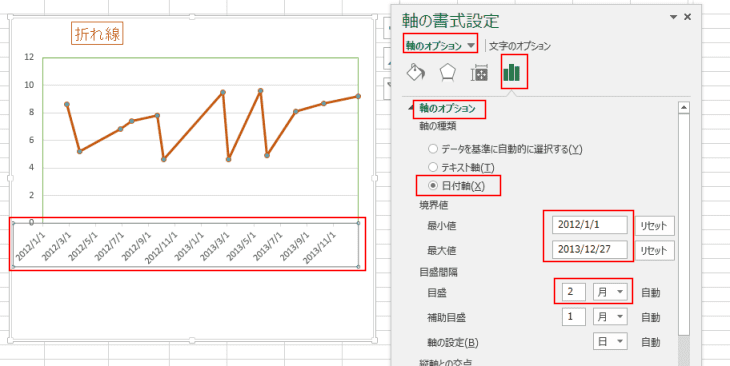This screenshot has height=366, width=730.
Task: Close the 軸の書式設定 pane
Action: (688, 17)
